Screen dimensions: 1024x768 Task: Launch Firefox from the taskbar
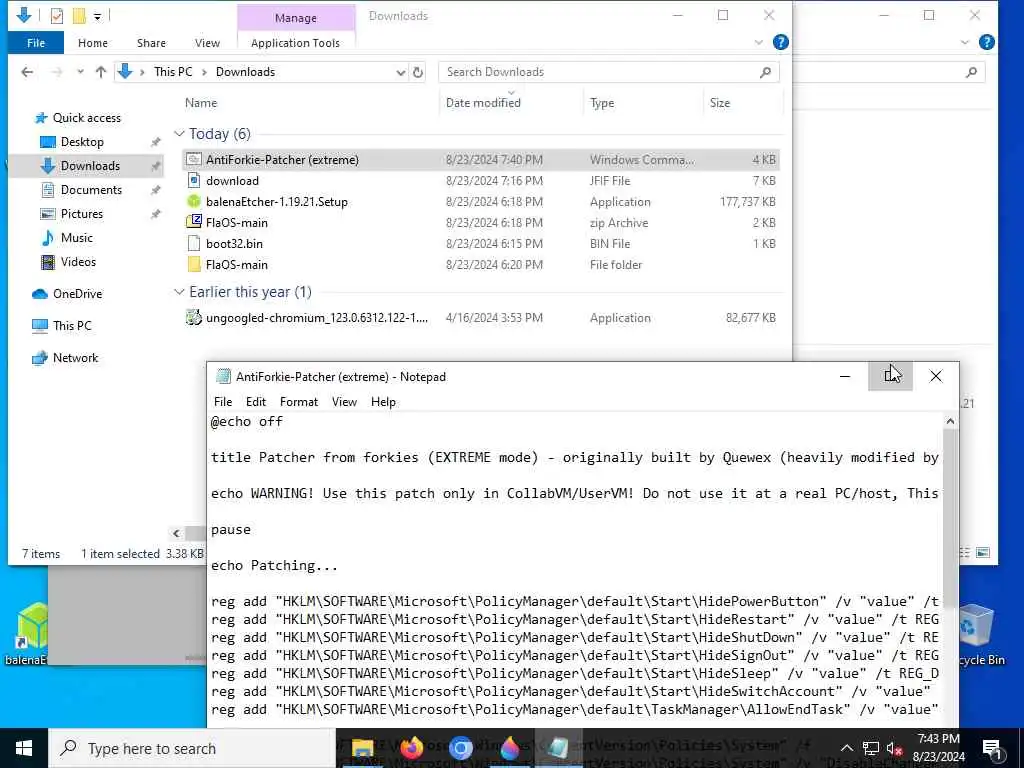[x=411, y=748]
